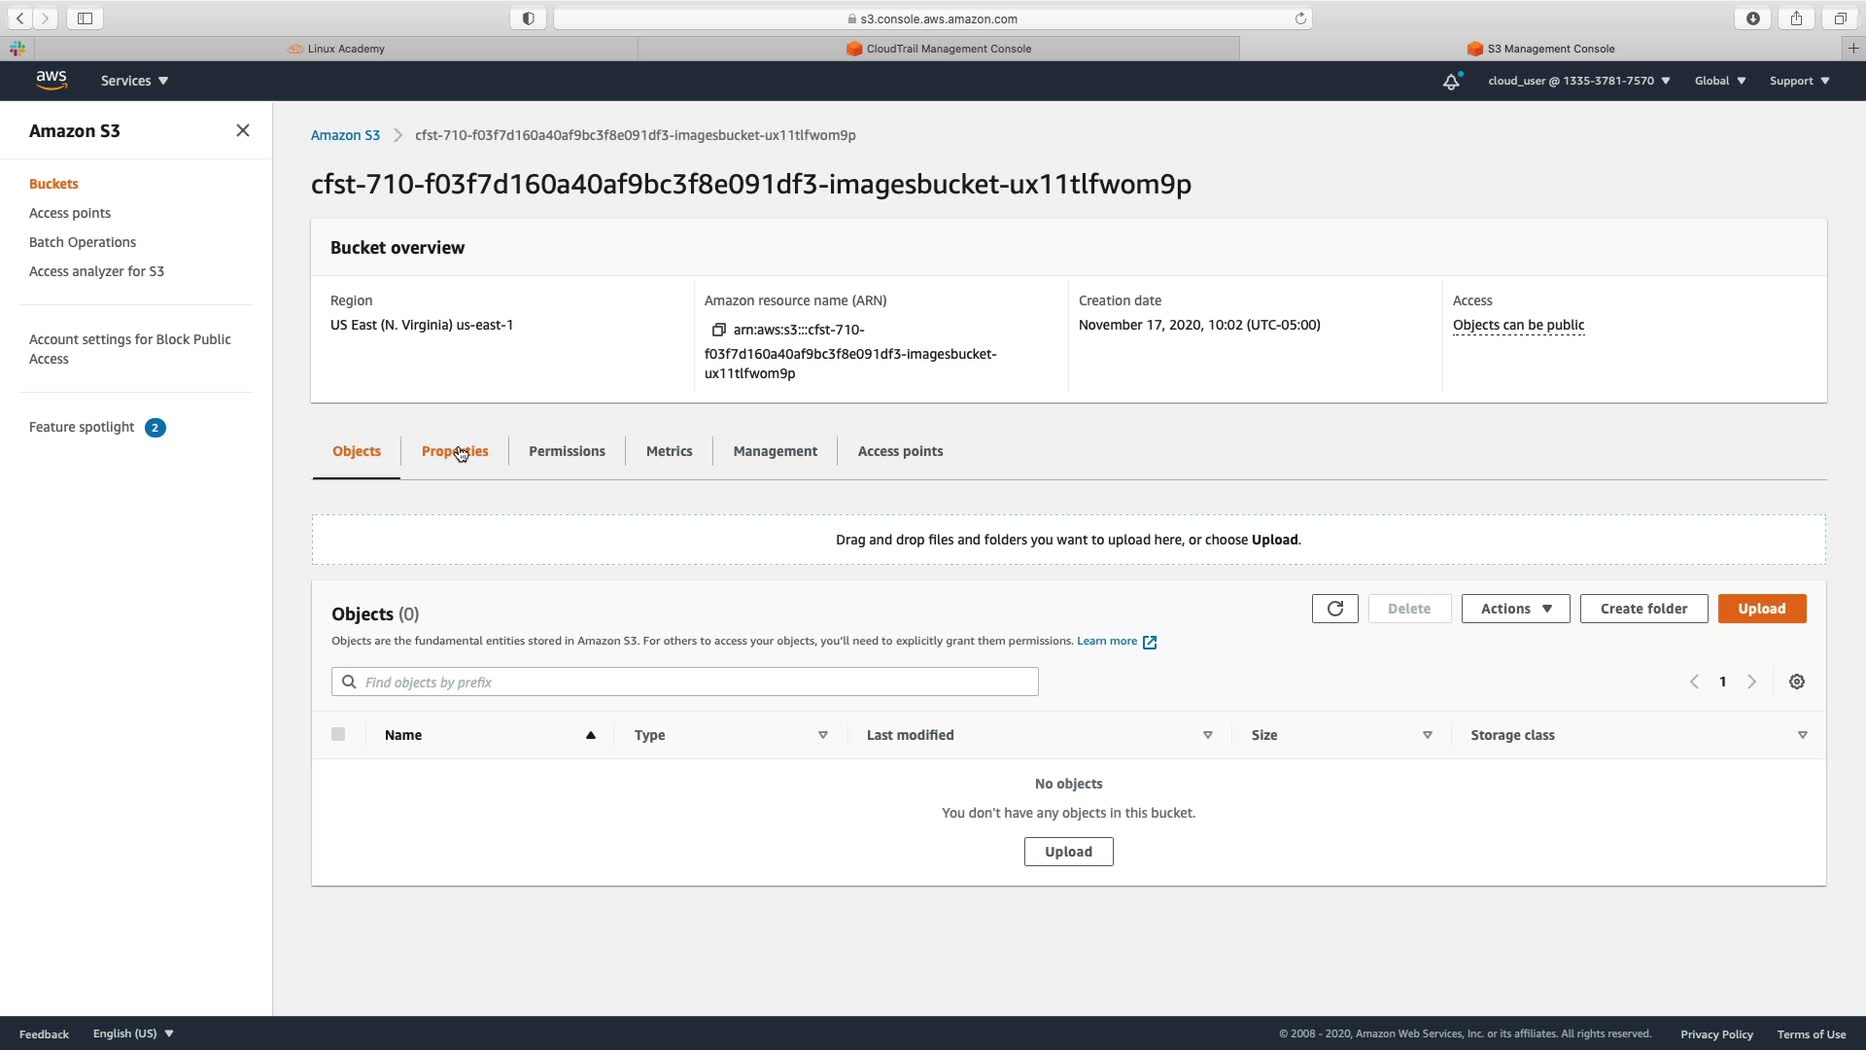Open the Privacy Policy footer link
The width and height of the screenshot is (1866, 1050).
pos(1716,1034)
